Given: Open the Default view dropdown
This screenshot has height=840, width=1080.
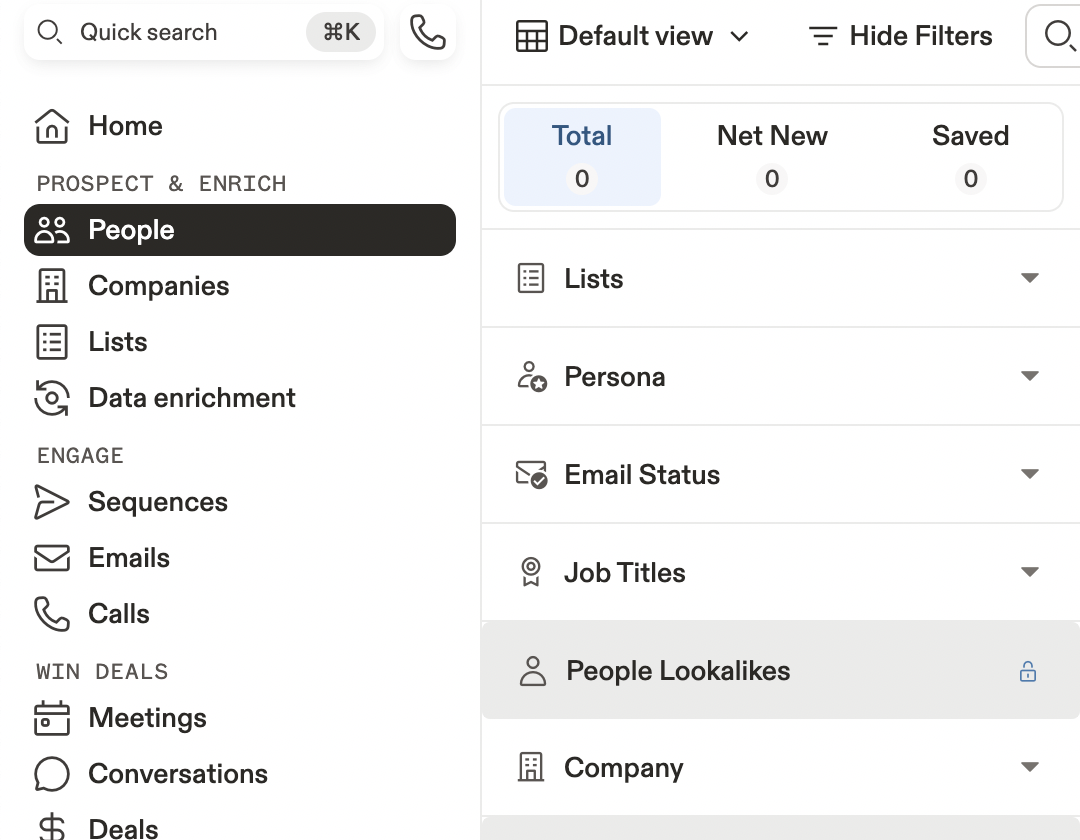Looking at the screenshot, I should point(632,37).
